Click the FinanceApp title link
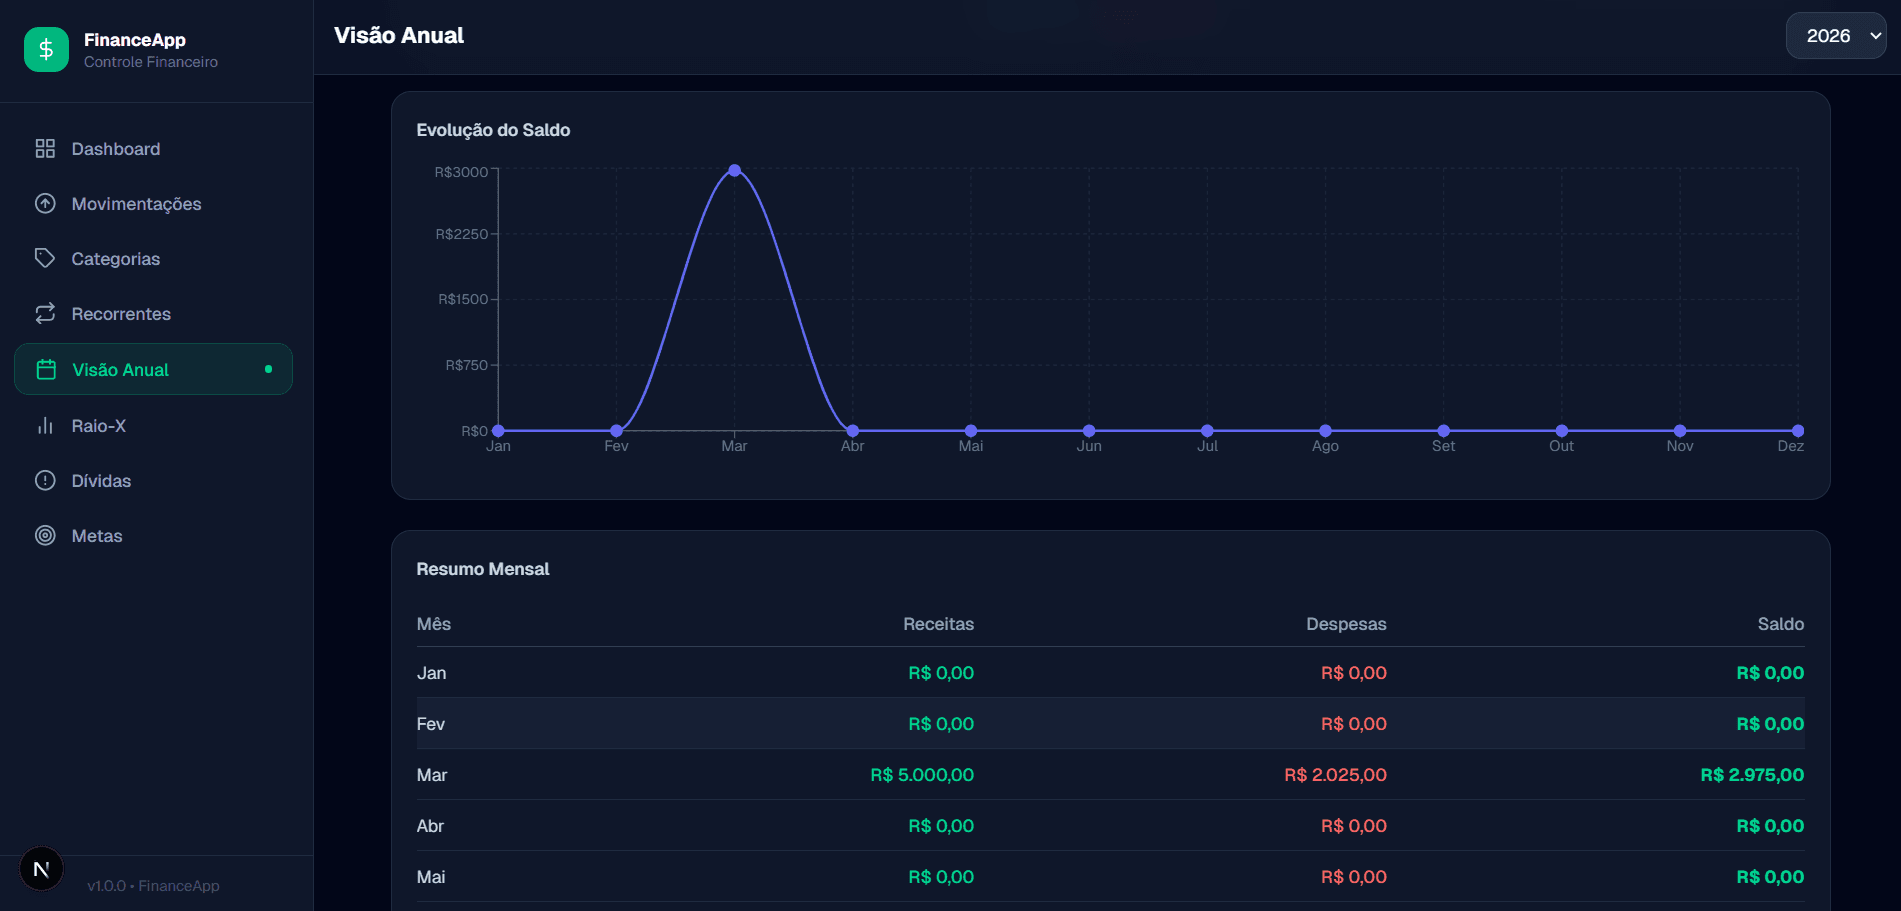The width and height of the screenshot is (1901, 911). pyautogui.click(x=135, y=40)
